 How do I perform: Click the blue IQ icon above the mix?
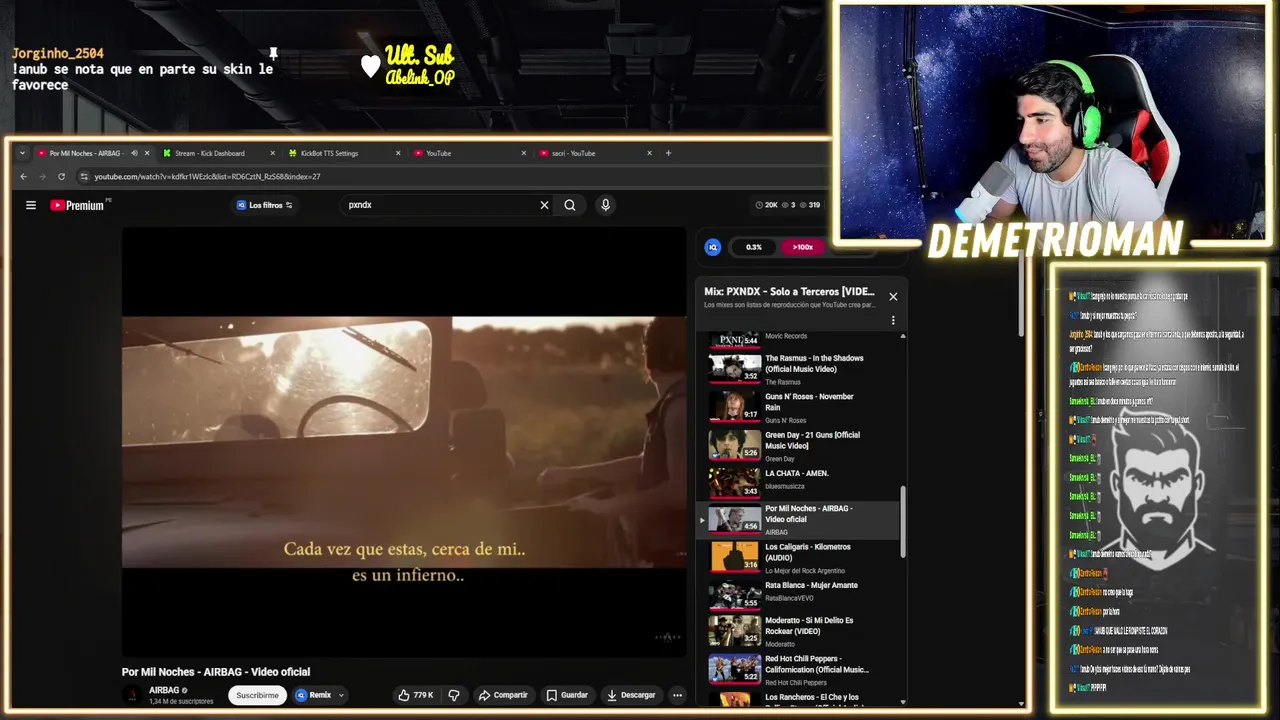(x=713, y=247)
